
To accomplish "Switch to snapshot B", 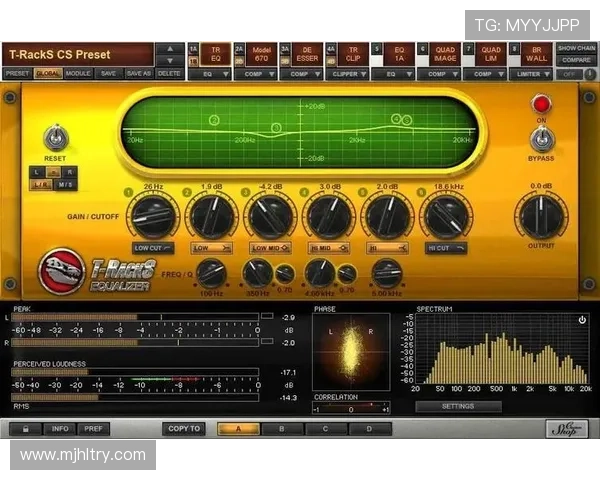I will coord(282,429).
